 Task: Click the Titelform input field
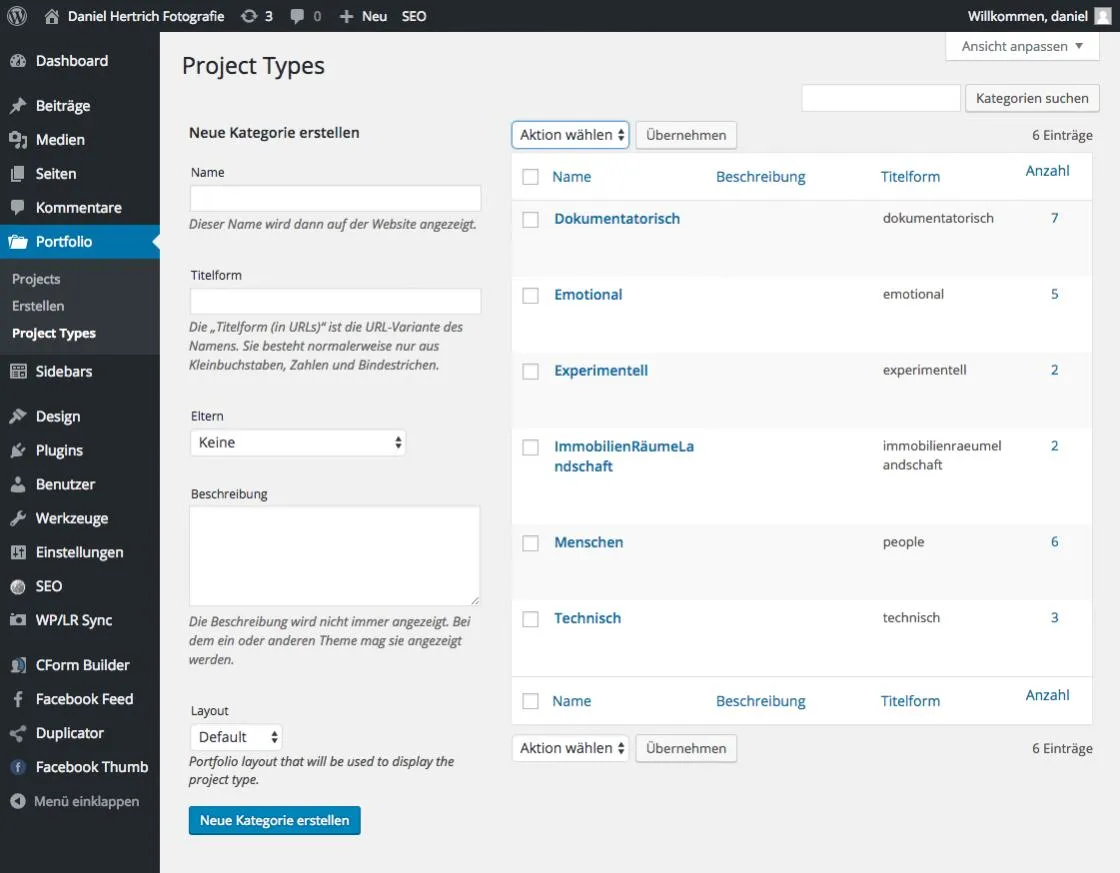335,301
